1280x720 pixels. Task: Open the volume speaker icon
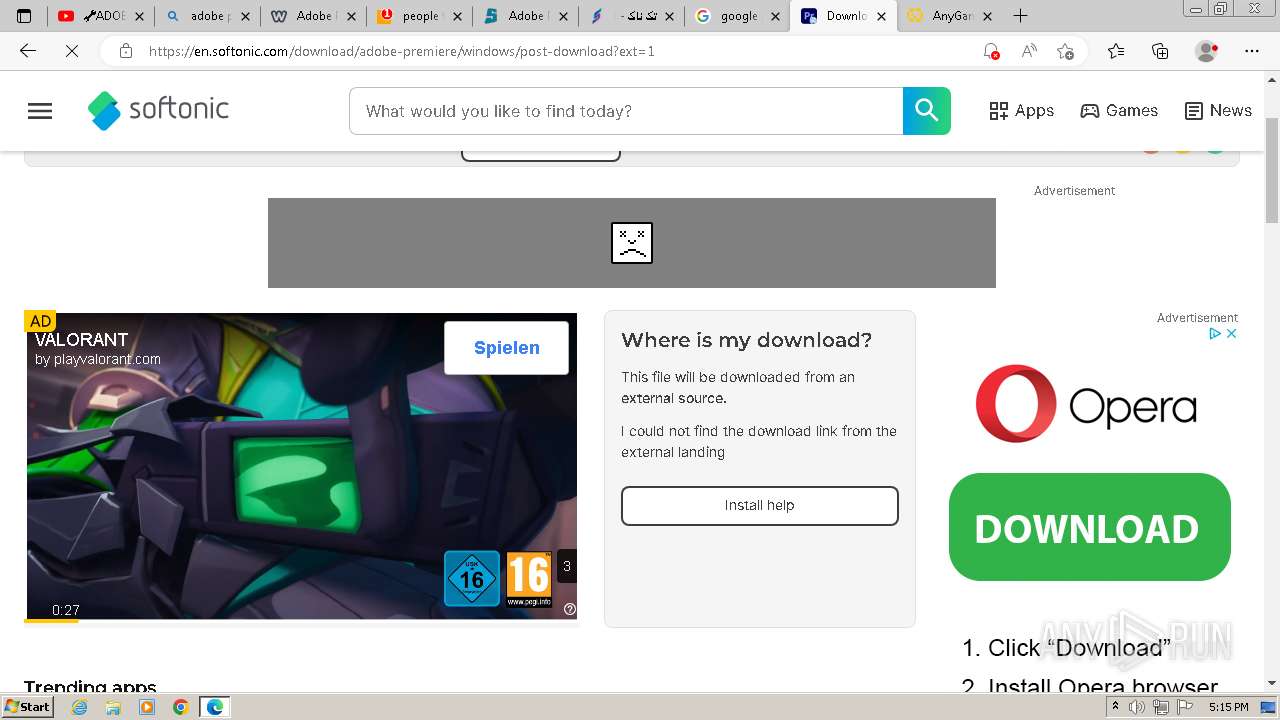[x=1137, y=707]
